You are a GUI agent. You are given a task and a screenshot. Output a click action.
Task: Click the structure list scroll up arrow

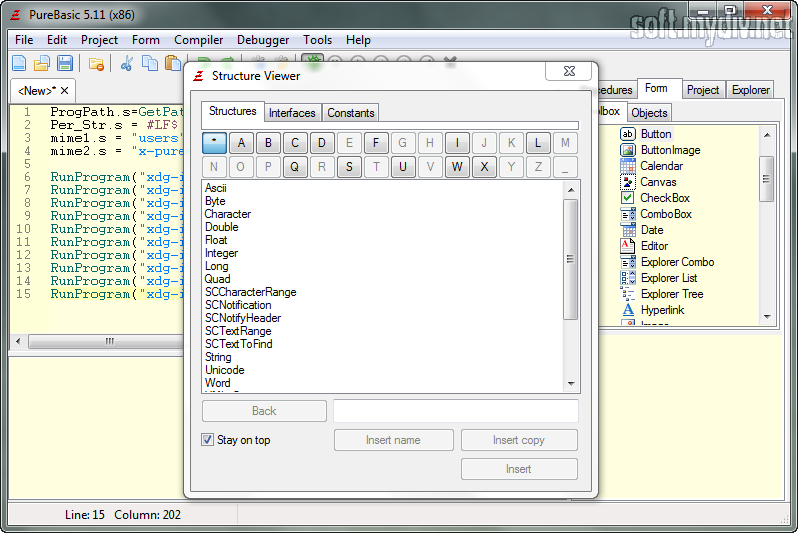click(571, 190)
